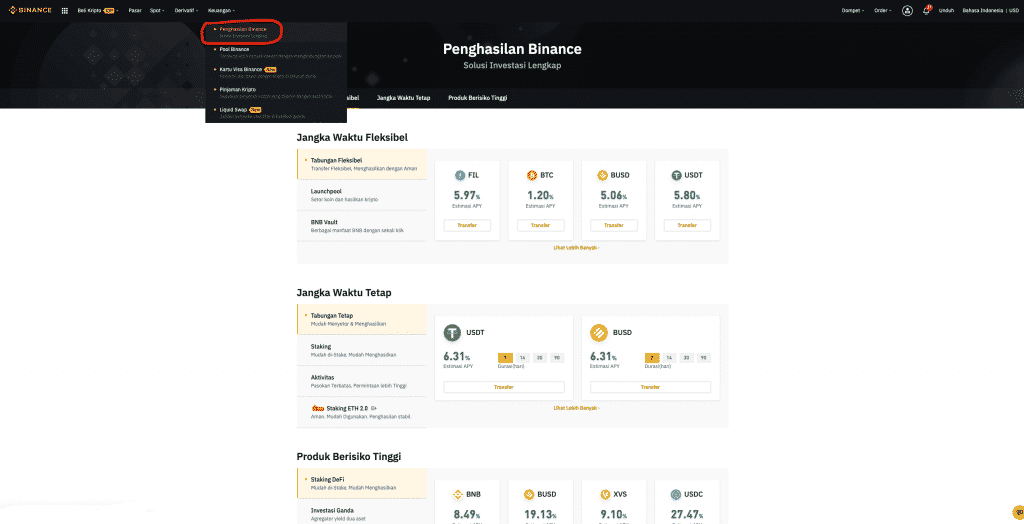Image resolution: width=1024 pixels, height=524 pixels.
Task: Click the FIL coin icon
Action: click(x=460, y=175)
